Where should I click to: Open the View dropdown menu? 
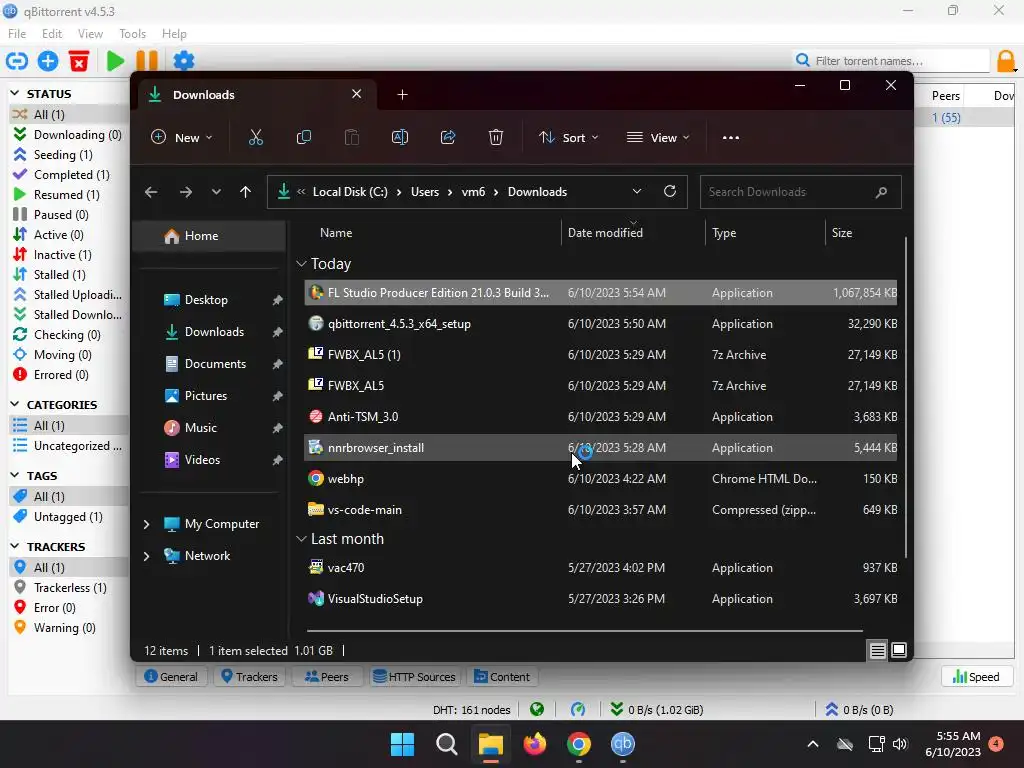(658, 138)
